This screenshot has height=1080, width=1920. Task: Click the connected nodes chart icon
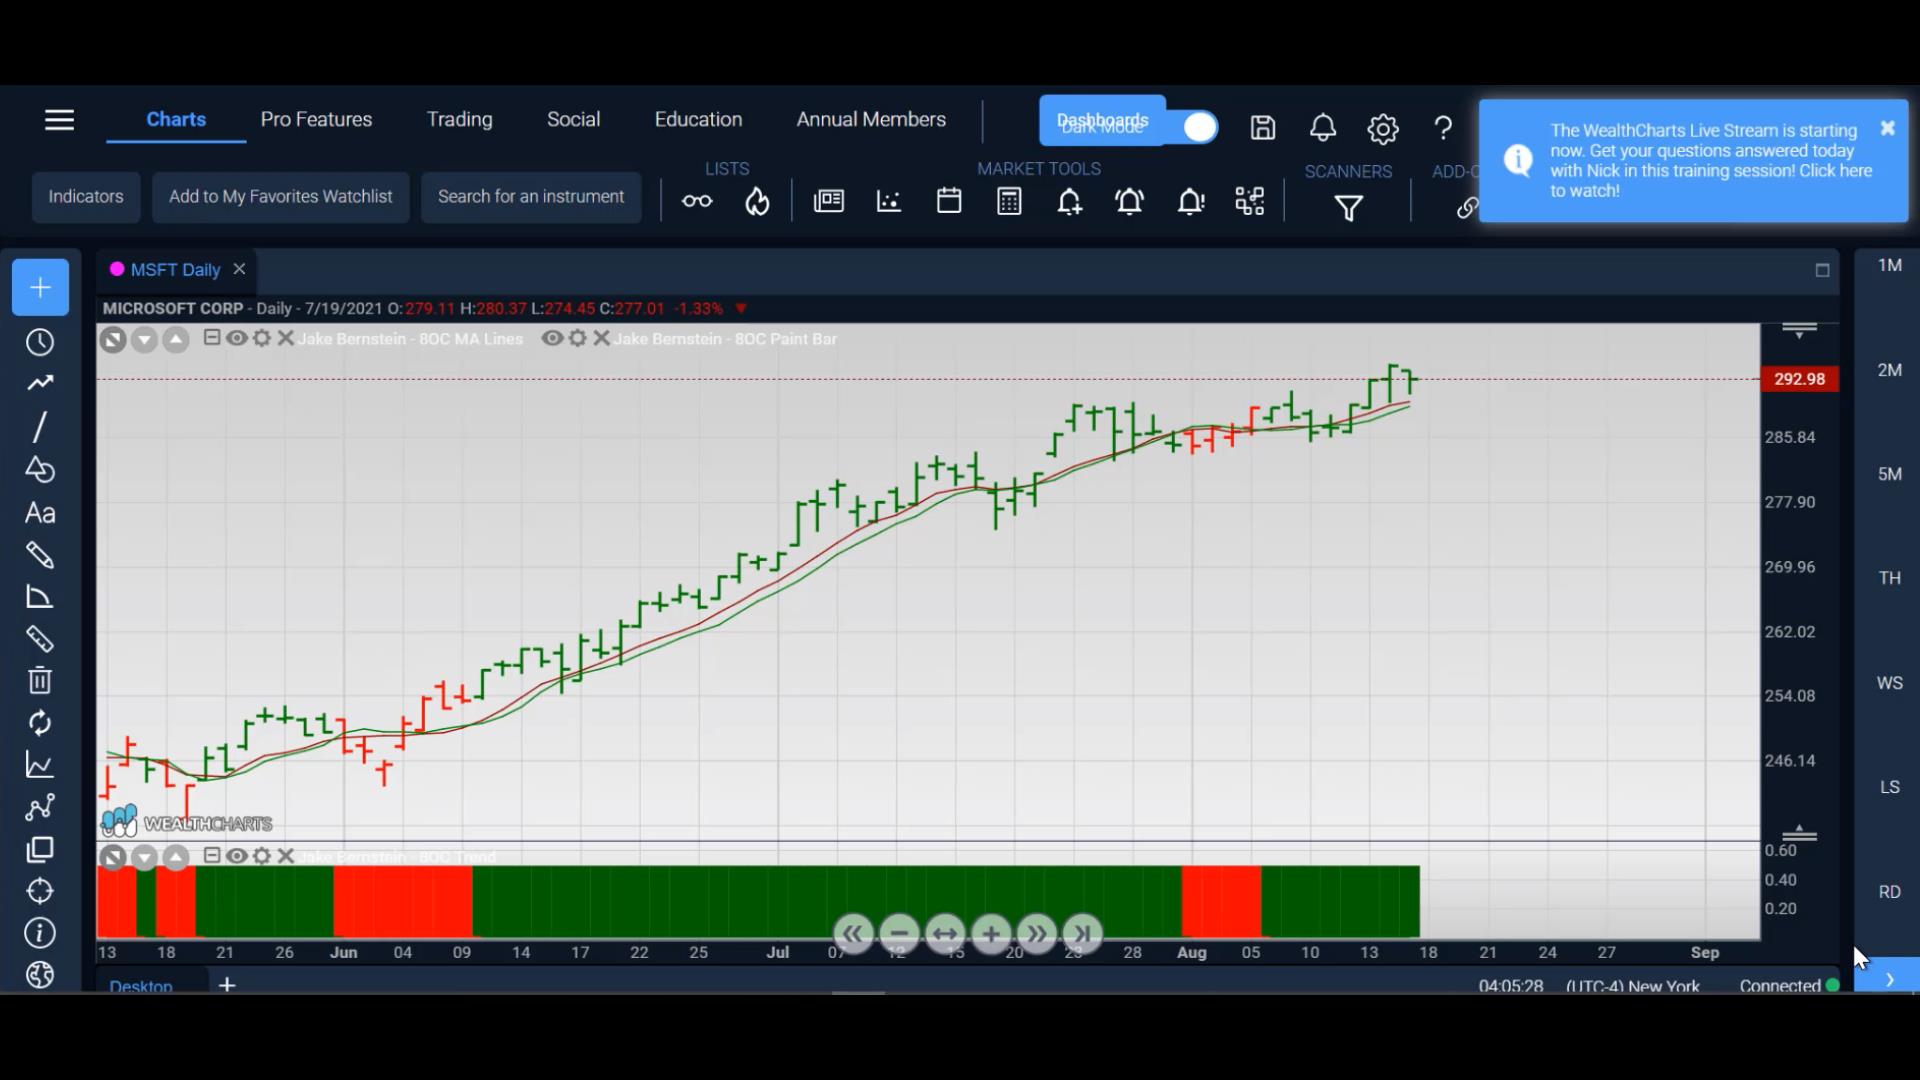(40, 807)
